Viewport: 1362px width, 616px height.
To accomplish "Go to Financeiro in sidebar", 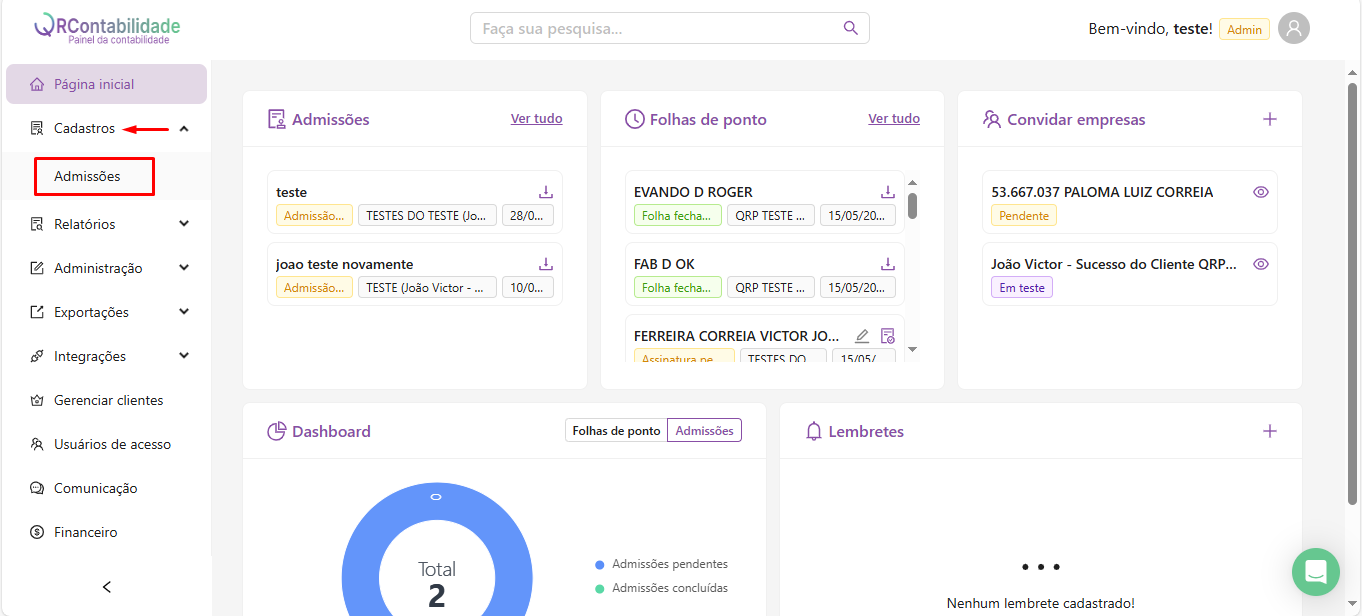I will pyautogui.click(x=85, y=532).
